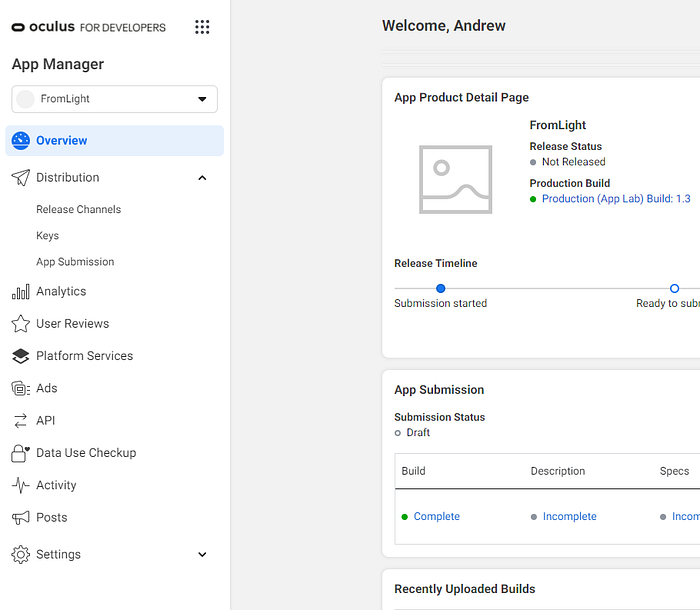
Task: Click the Platform Services layers icon
Action: [x=20, y=356]
